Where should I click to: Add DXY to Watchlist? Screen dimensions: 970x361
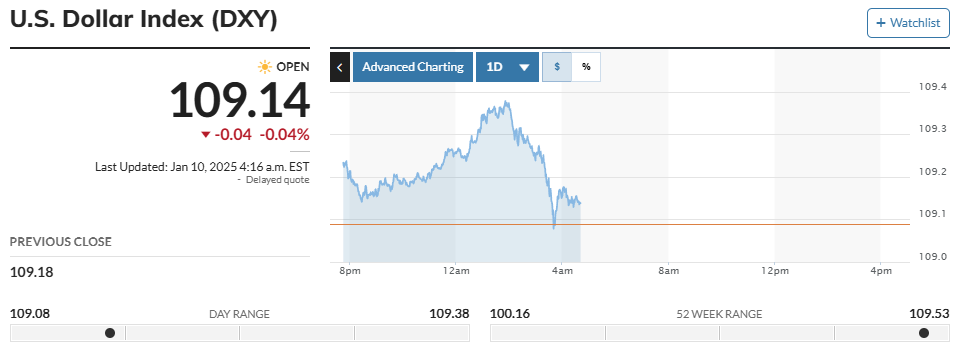tap(908, 23)
